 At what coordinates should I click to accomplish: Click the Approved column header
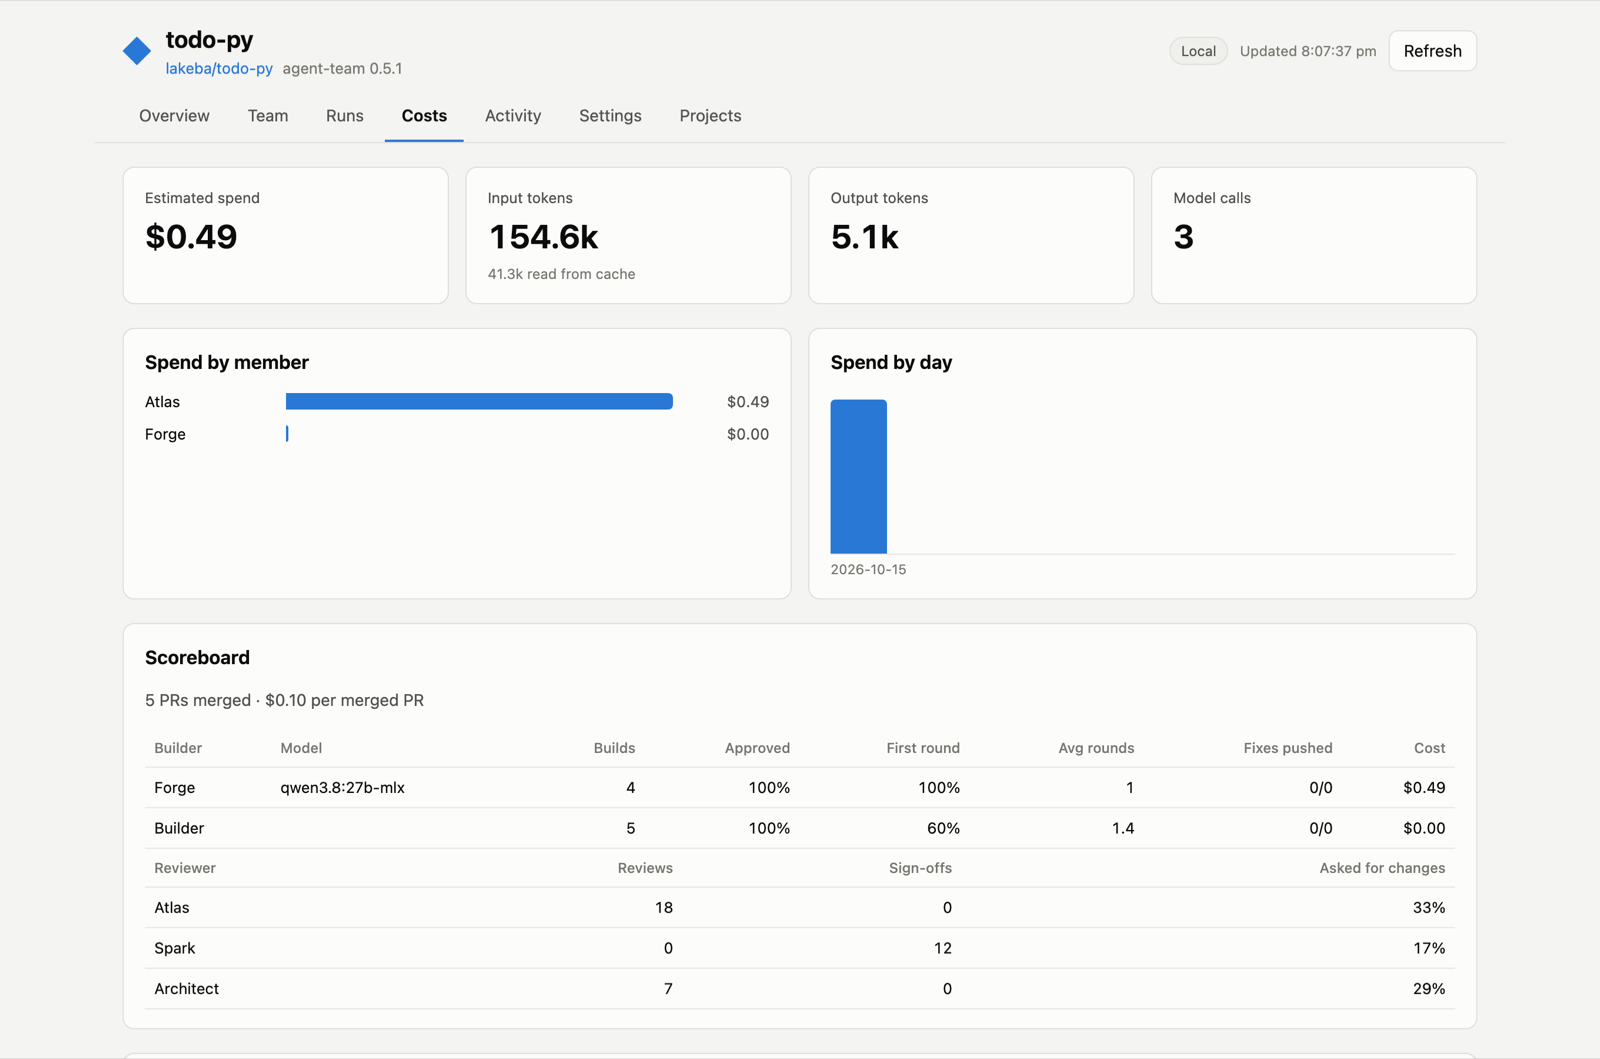pyautogui.click(x=757, y=748)
